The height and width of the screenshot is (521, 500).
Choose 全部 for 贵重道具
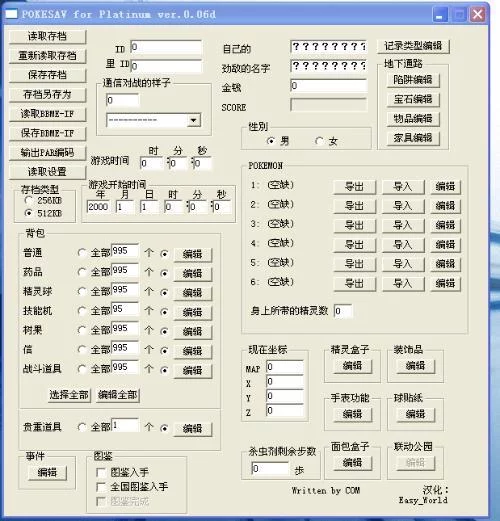click(x=82, y=427)
